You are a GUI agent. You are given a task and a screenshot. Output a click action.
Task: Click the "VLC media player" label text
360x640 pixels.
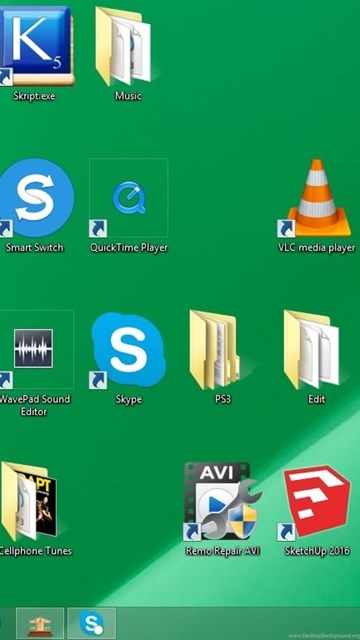pos(317,248)
